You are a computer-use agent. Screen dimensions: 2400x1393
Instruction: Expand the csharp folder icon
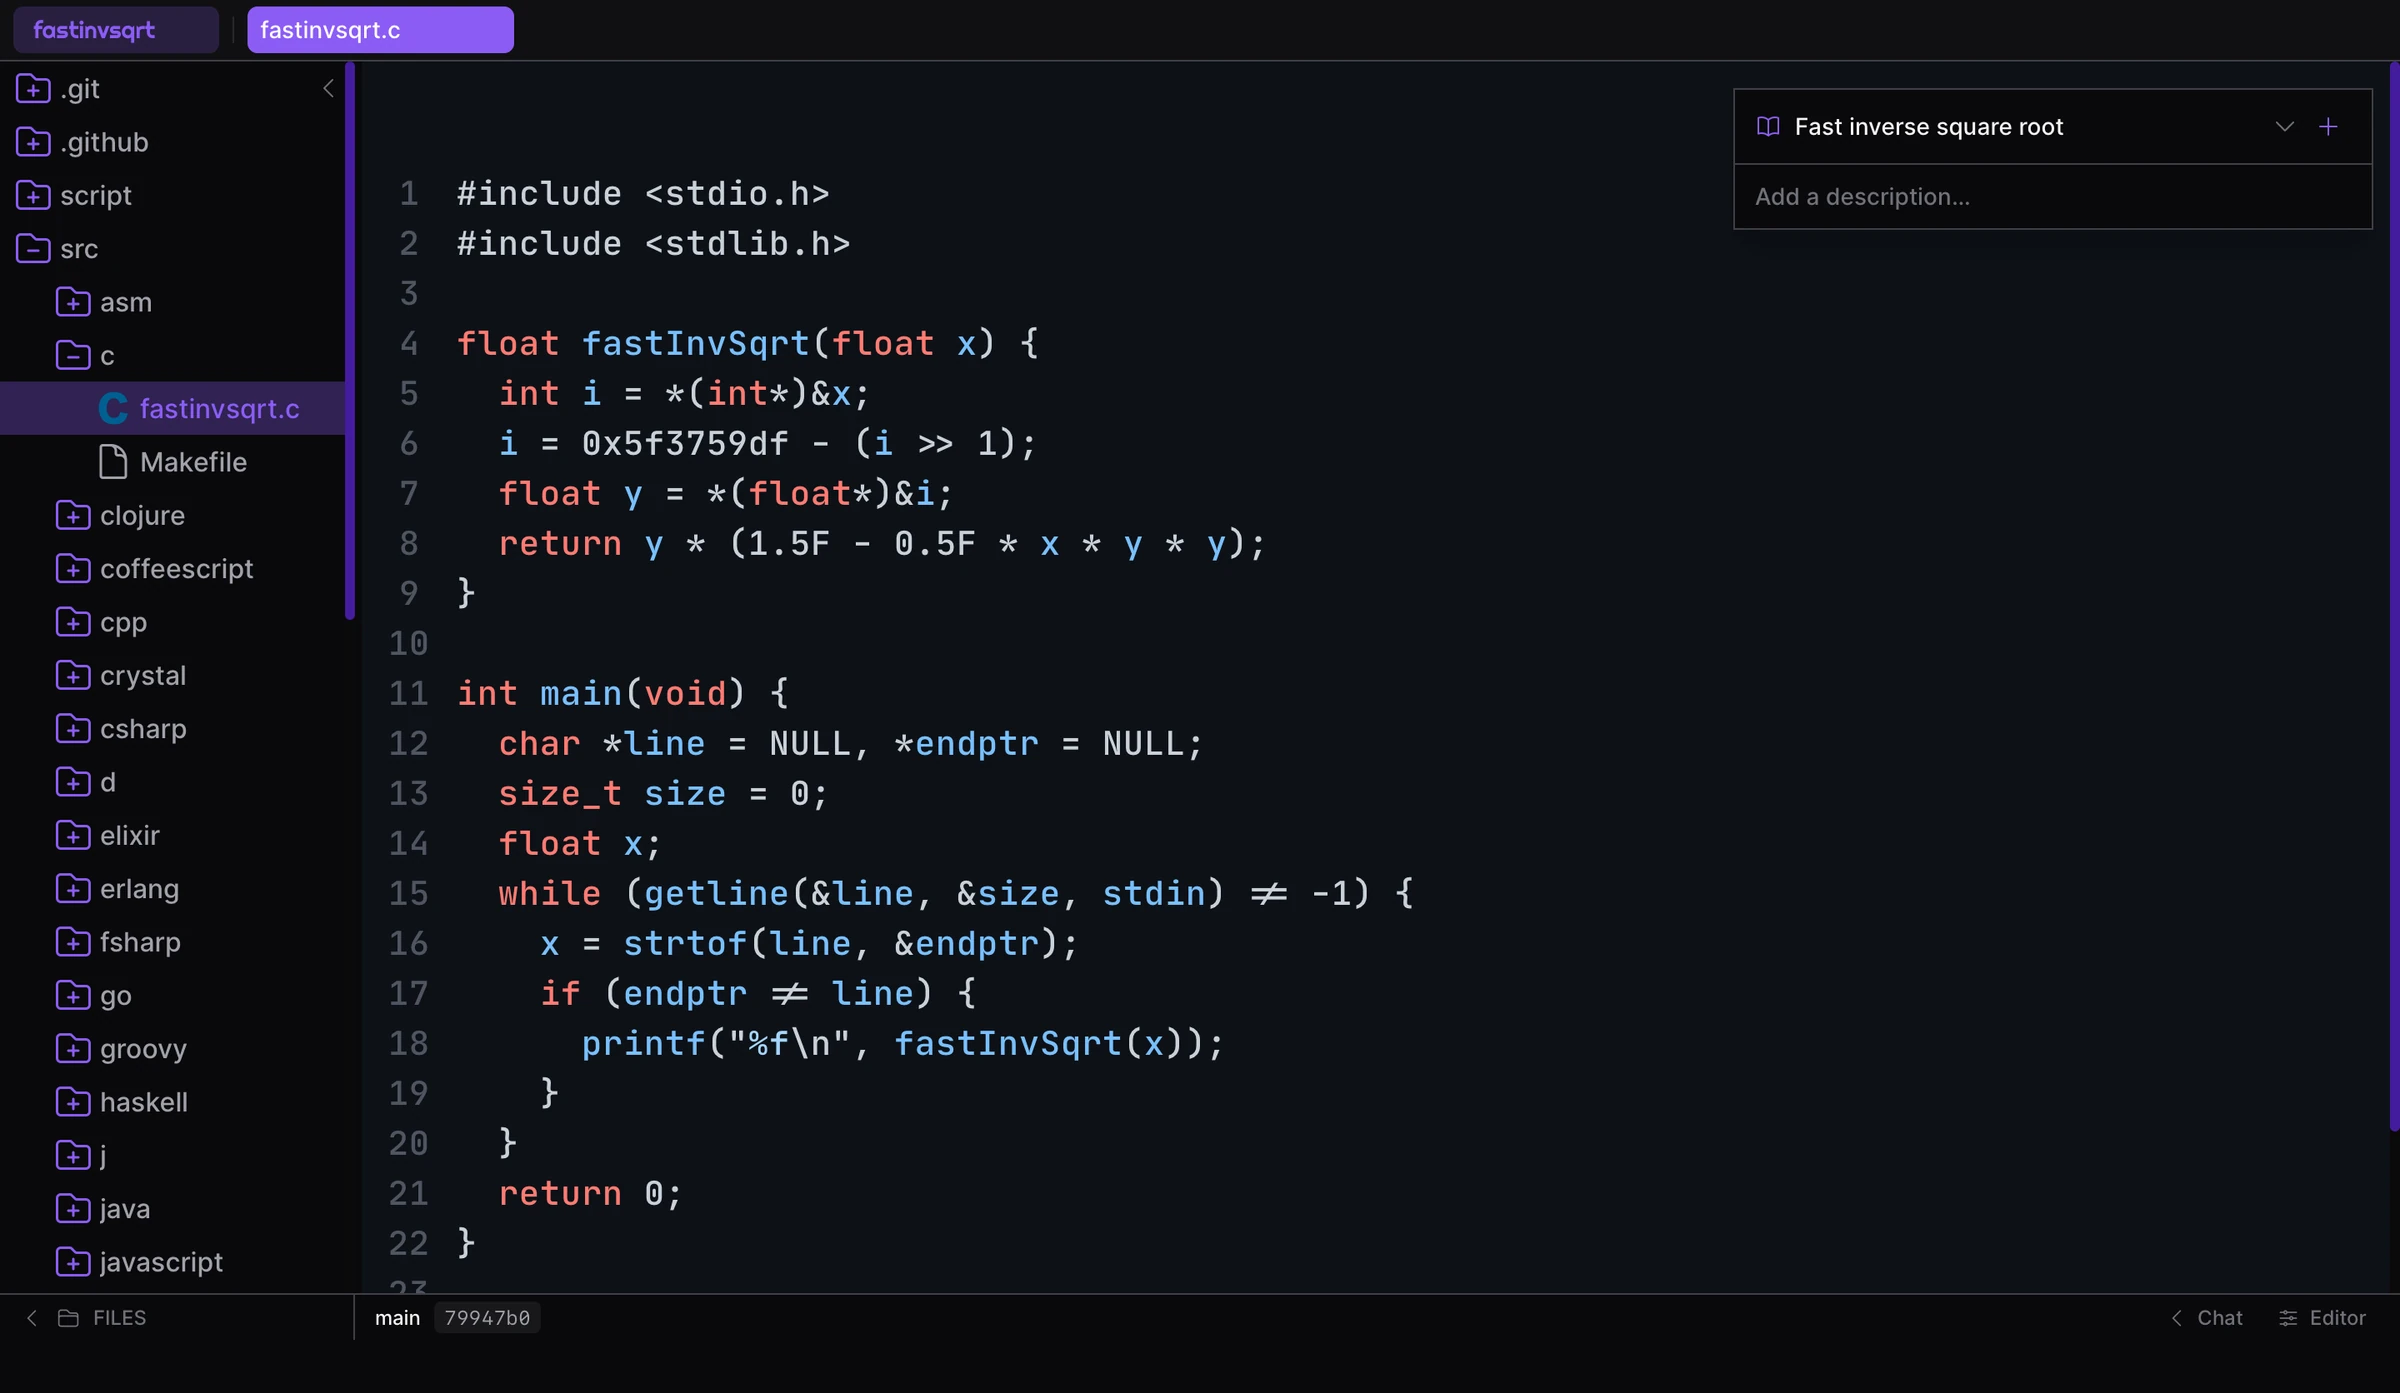(73, 728)
